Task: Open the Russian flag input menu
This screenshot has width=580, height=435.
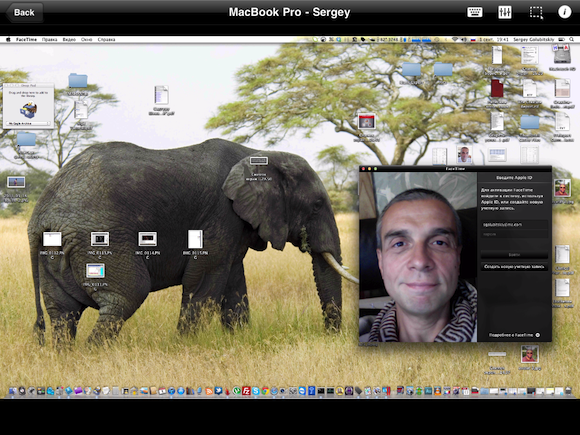Action: (473, 39)
